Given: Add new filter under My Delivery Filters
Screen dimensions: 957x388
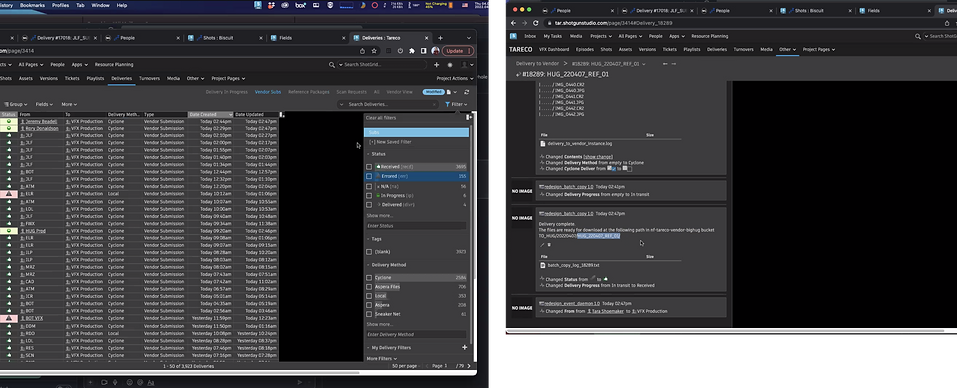Looking at the screenshot, I should click(x=464, y=347).
